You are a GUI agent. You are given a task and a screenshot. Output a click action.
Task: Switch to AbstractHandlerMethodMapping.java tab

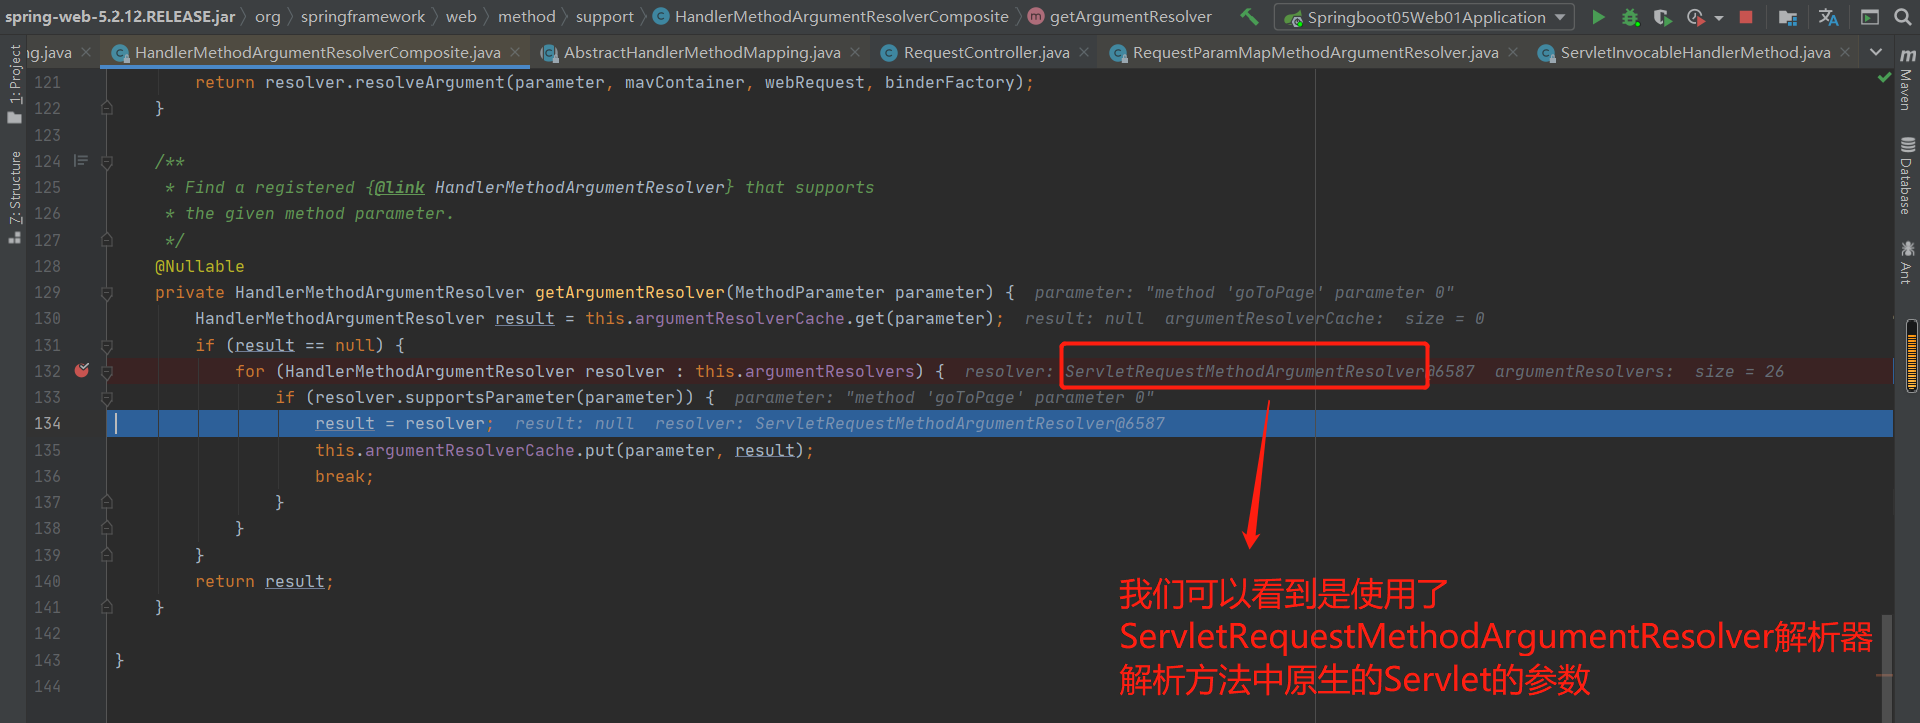click(x=702, y=53)
